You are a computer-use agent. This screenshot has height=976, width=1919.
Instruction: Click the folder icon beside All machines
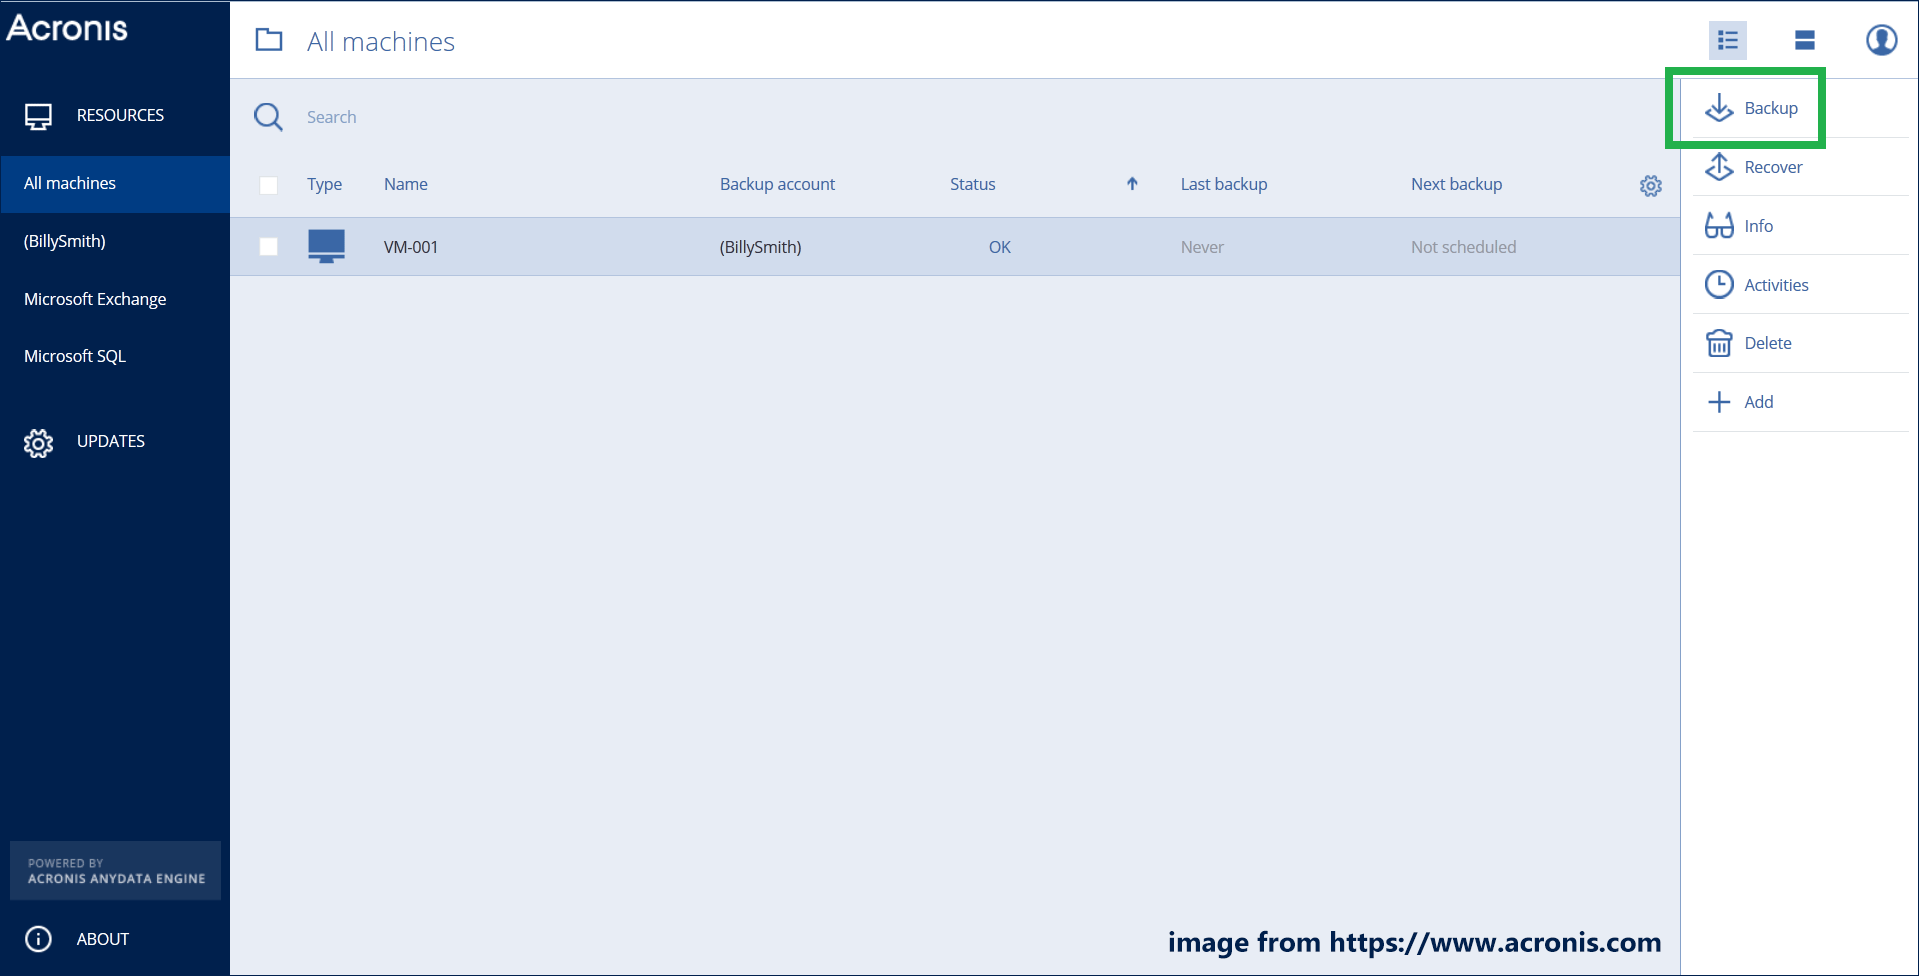(269, 40)
